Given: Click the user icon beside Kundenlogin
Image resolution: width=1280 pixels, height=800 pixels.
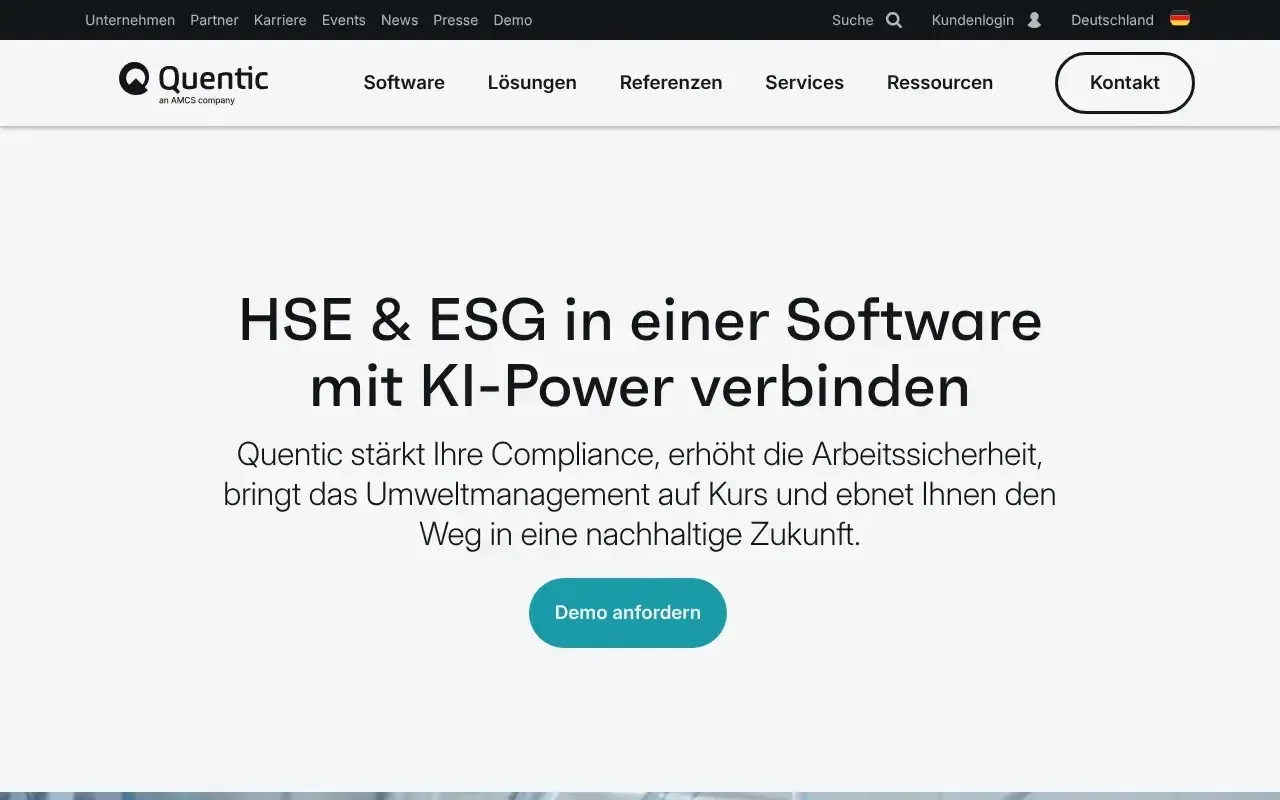Looking at the screenshot, I should [x=1032, y=20].
